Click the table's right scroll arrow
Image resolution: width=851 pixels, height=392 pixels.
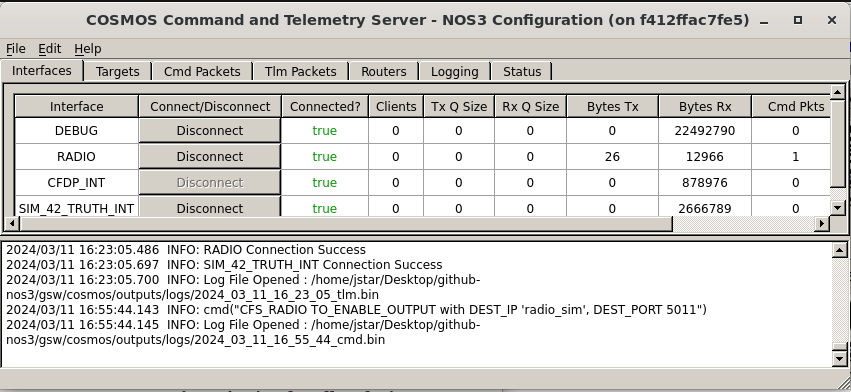tap(822, 223)
